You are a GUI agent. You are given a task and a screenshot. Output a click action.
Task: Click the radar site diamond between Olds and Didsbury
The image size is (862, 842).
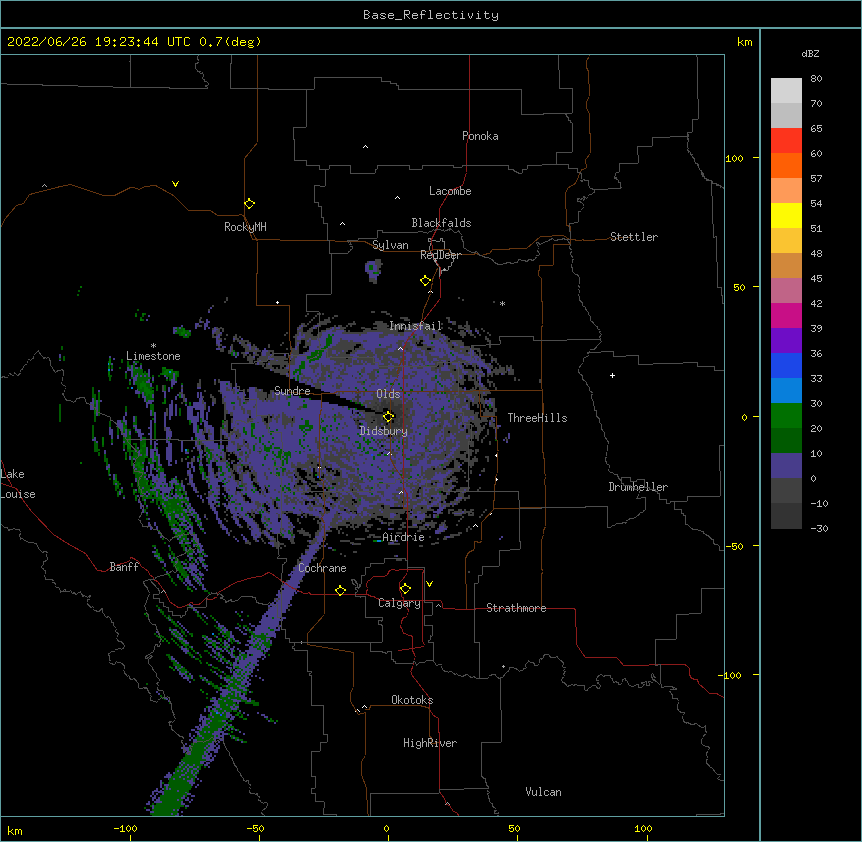click(389, 416)
